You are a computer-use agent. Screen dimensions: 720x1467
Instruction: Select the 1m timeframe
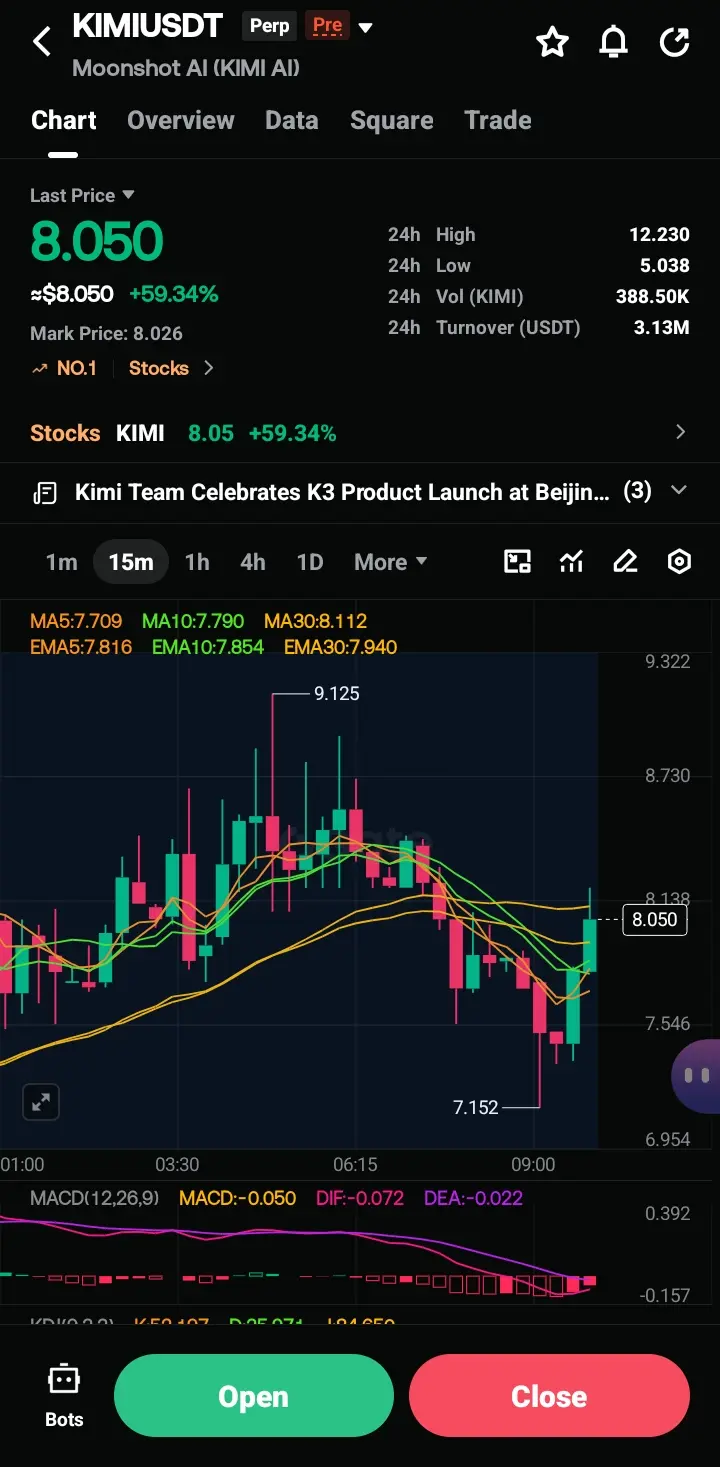coord(61,562)
